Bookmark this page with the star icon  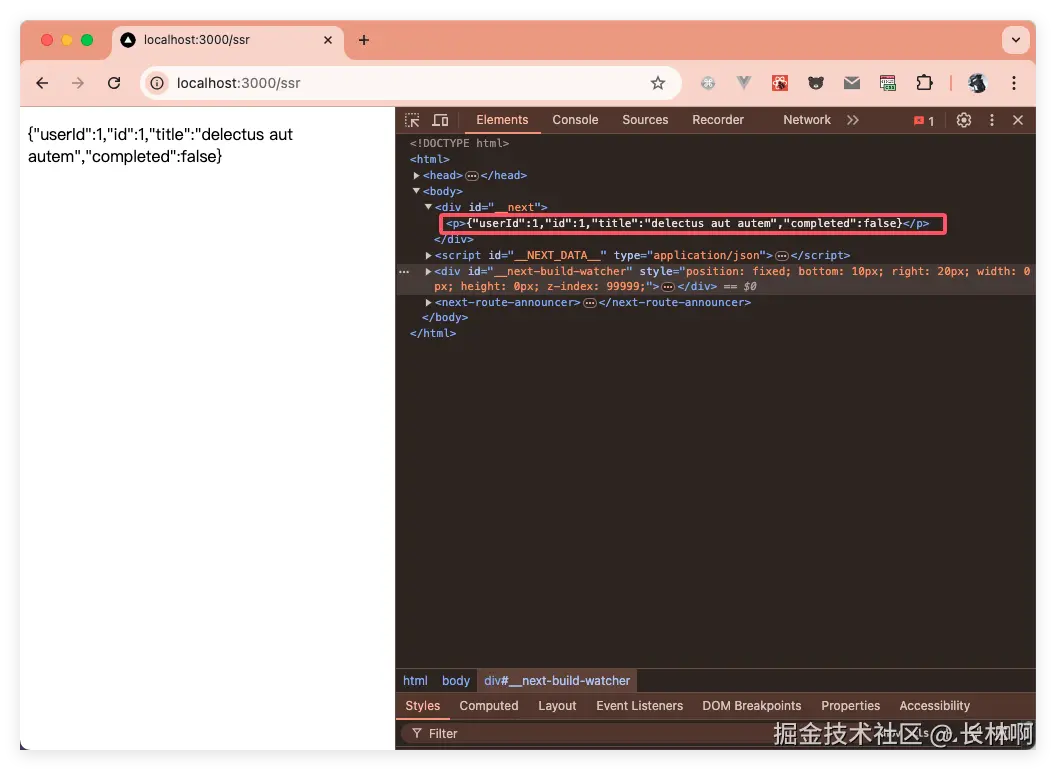point(657,83)
